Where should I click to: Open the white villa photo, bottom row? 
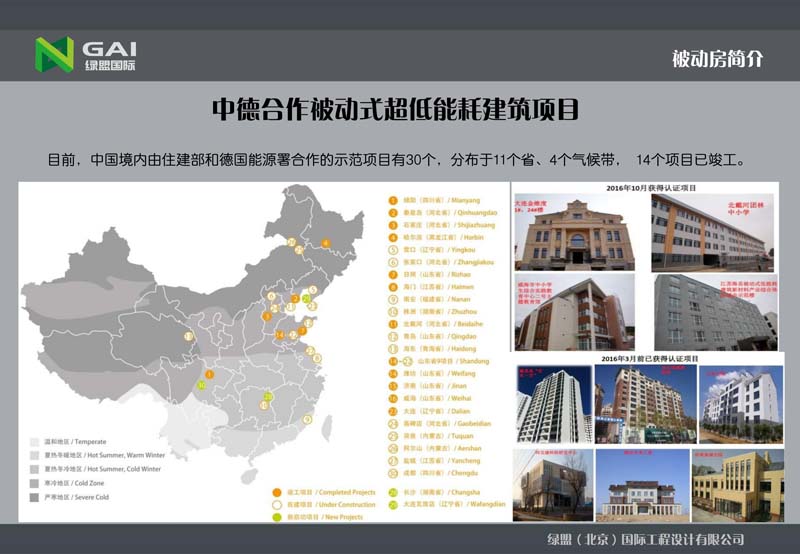point(641,485)
